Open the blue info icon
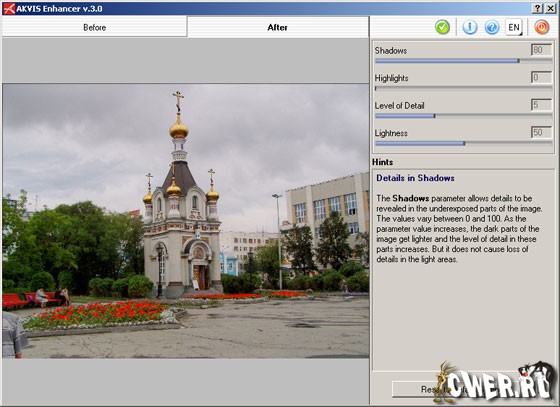This screenshot has height=407, width=560. (470, 27)
